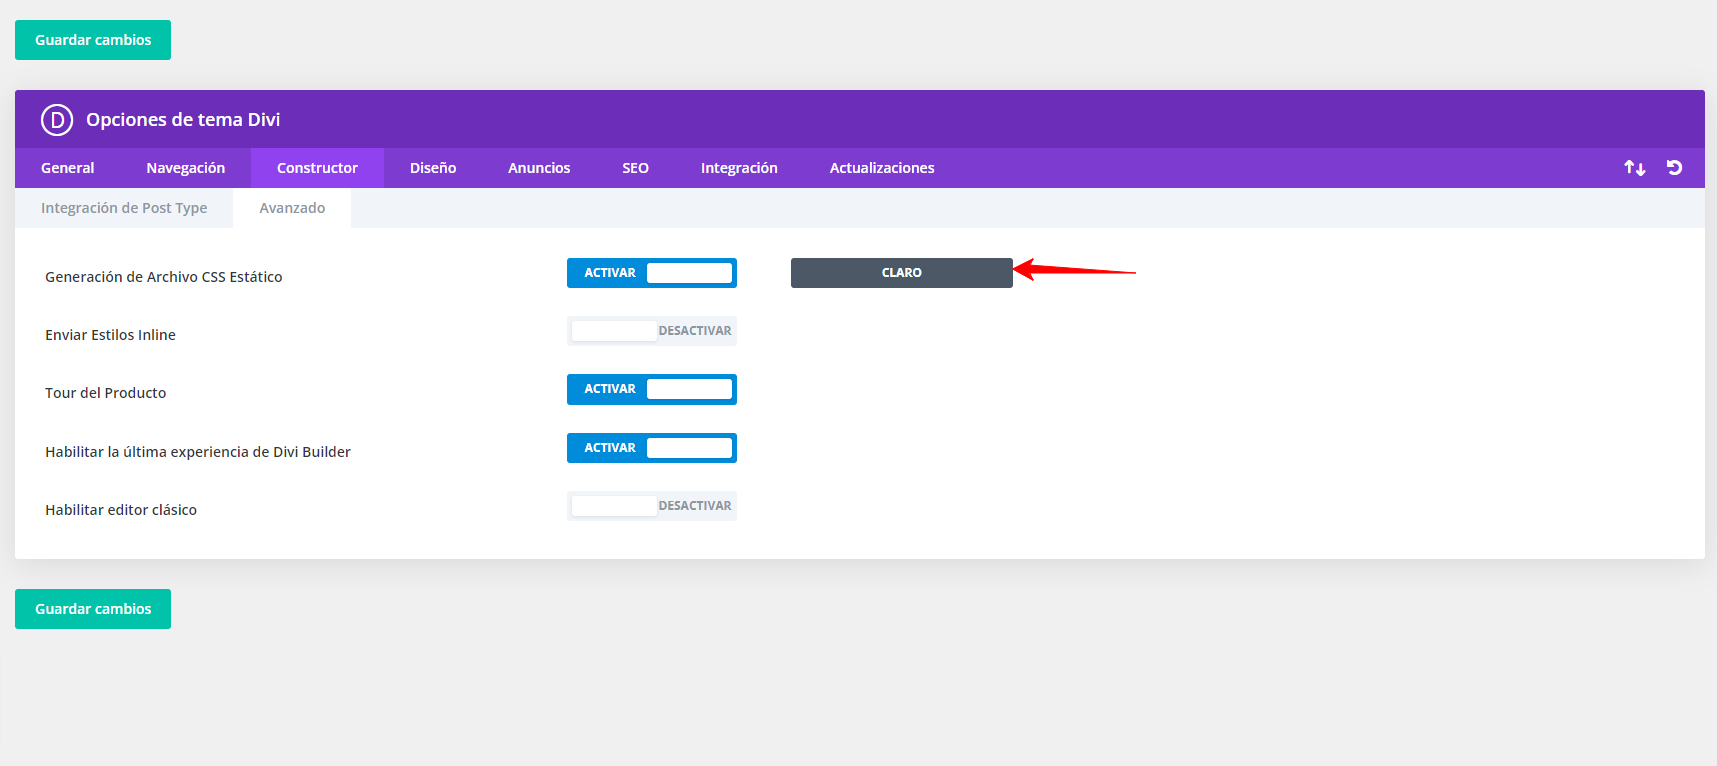This screenshot has height=766, width=1717.
Task: Open the import/export options arrows icon
Action: [1635, 168]
